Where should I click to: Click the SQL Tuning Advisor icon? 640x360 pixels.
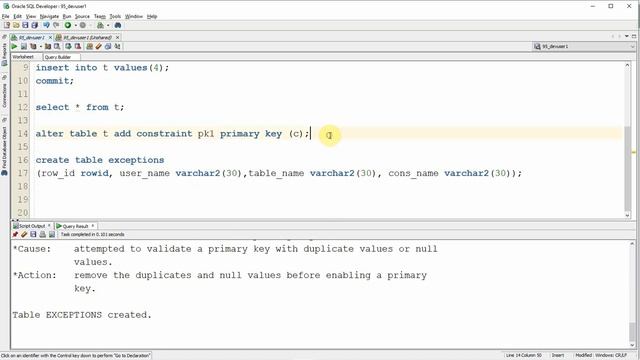point(57,47)
